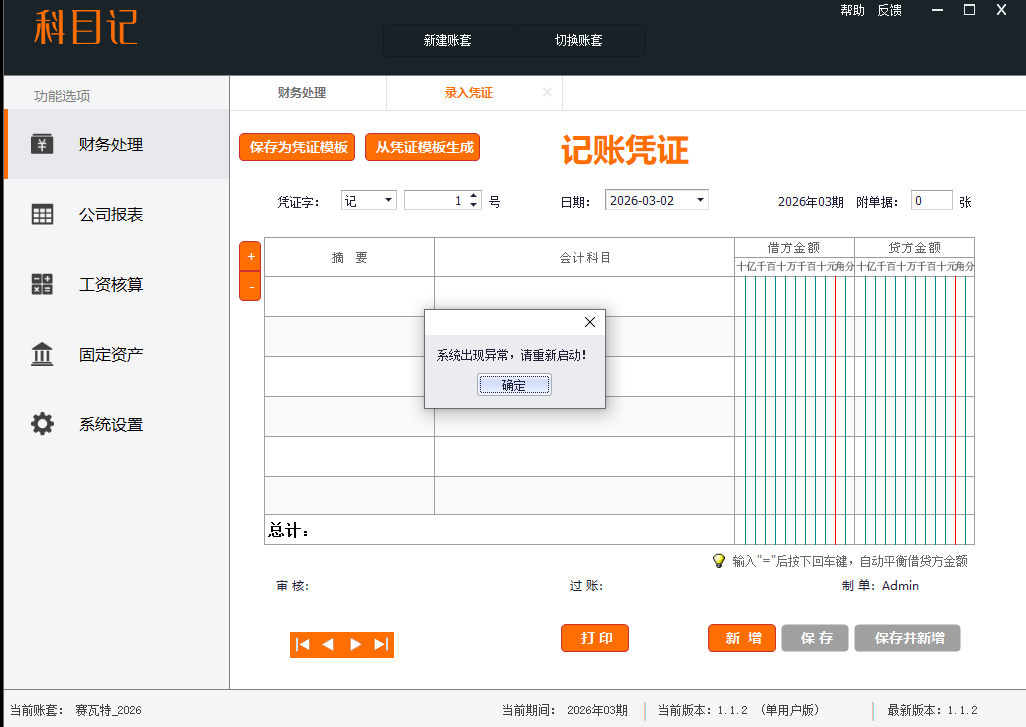
Task: Go to previous voucher arrow
Action: pos(328,645)
